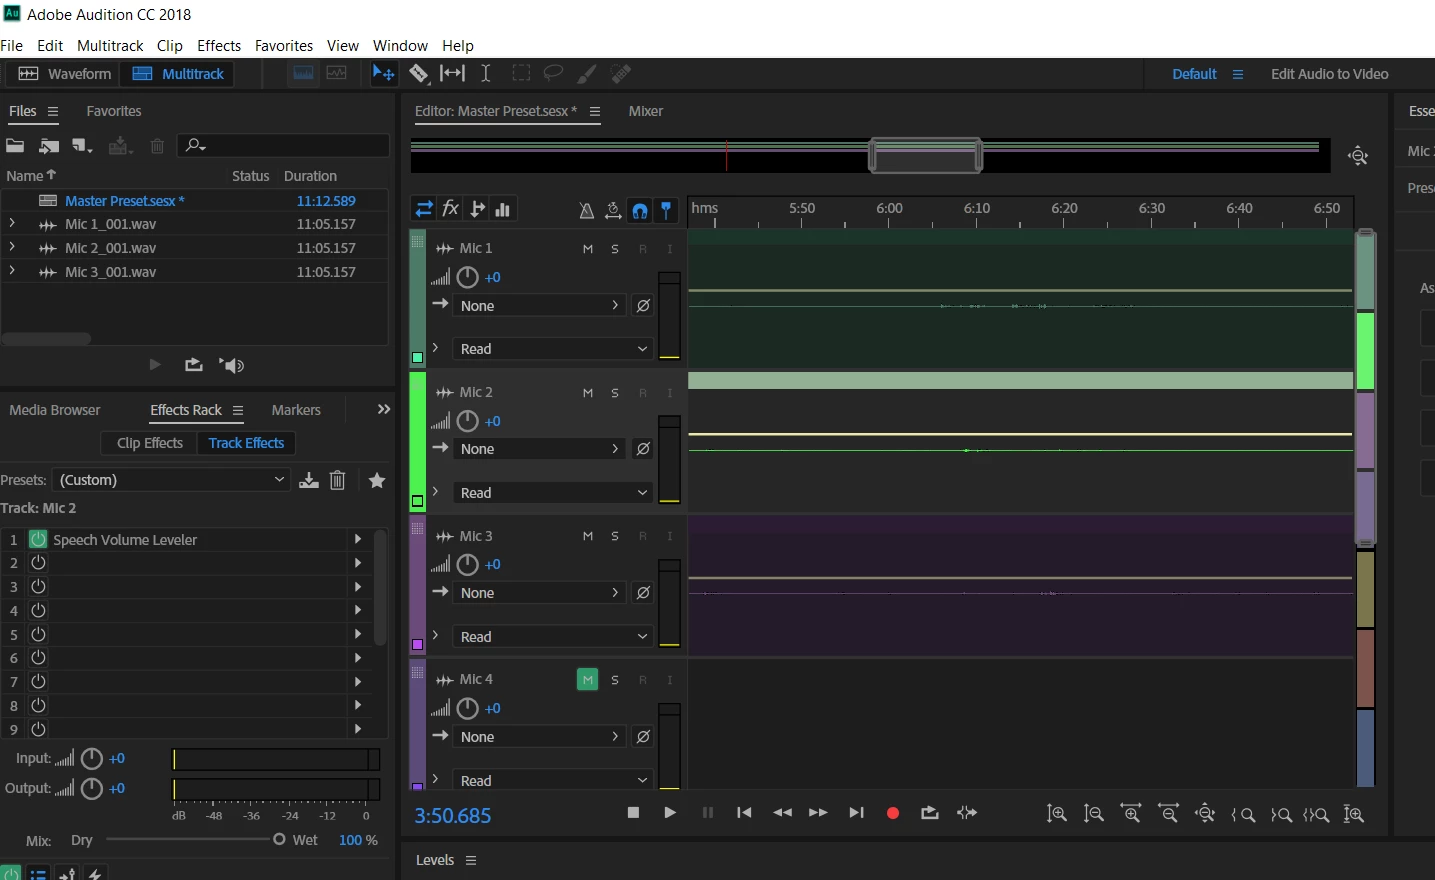The height and width of the screenshot is (880, 1435).
Task: Select the Default workspace
Action: click(x=1194, y=74)
